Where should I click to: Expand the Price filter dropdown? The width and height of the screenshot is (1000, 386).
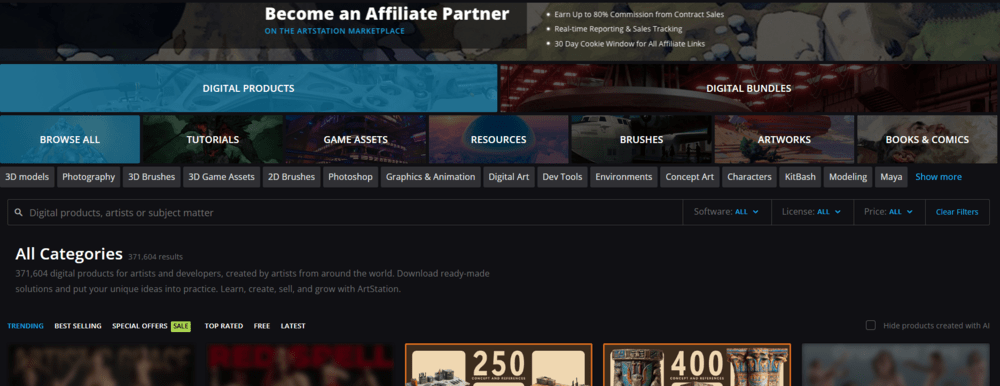pos(889,212)
